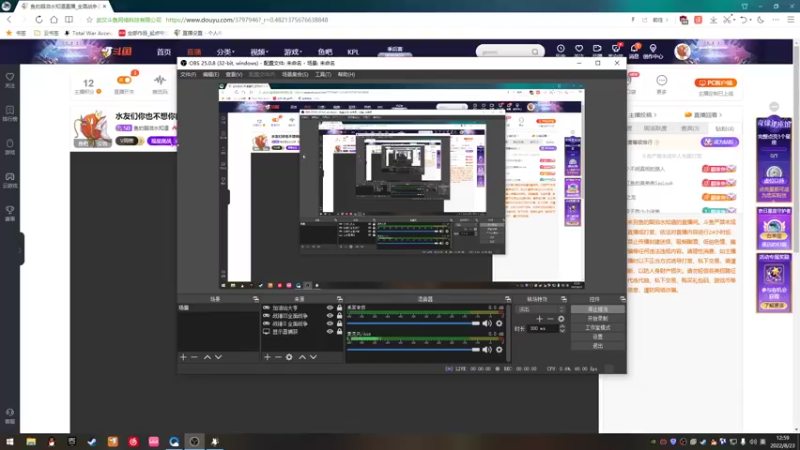Screen dimensions: 800x450
Task: Click the browser home icon
Action: click(x=54, y=19)
